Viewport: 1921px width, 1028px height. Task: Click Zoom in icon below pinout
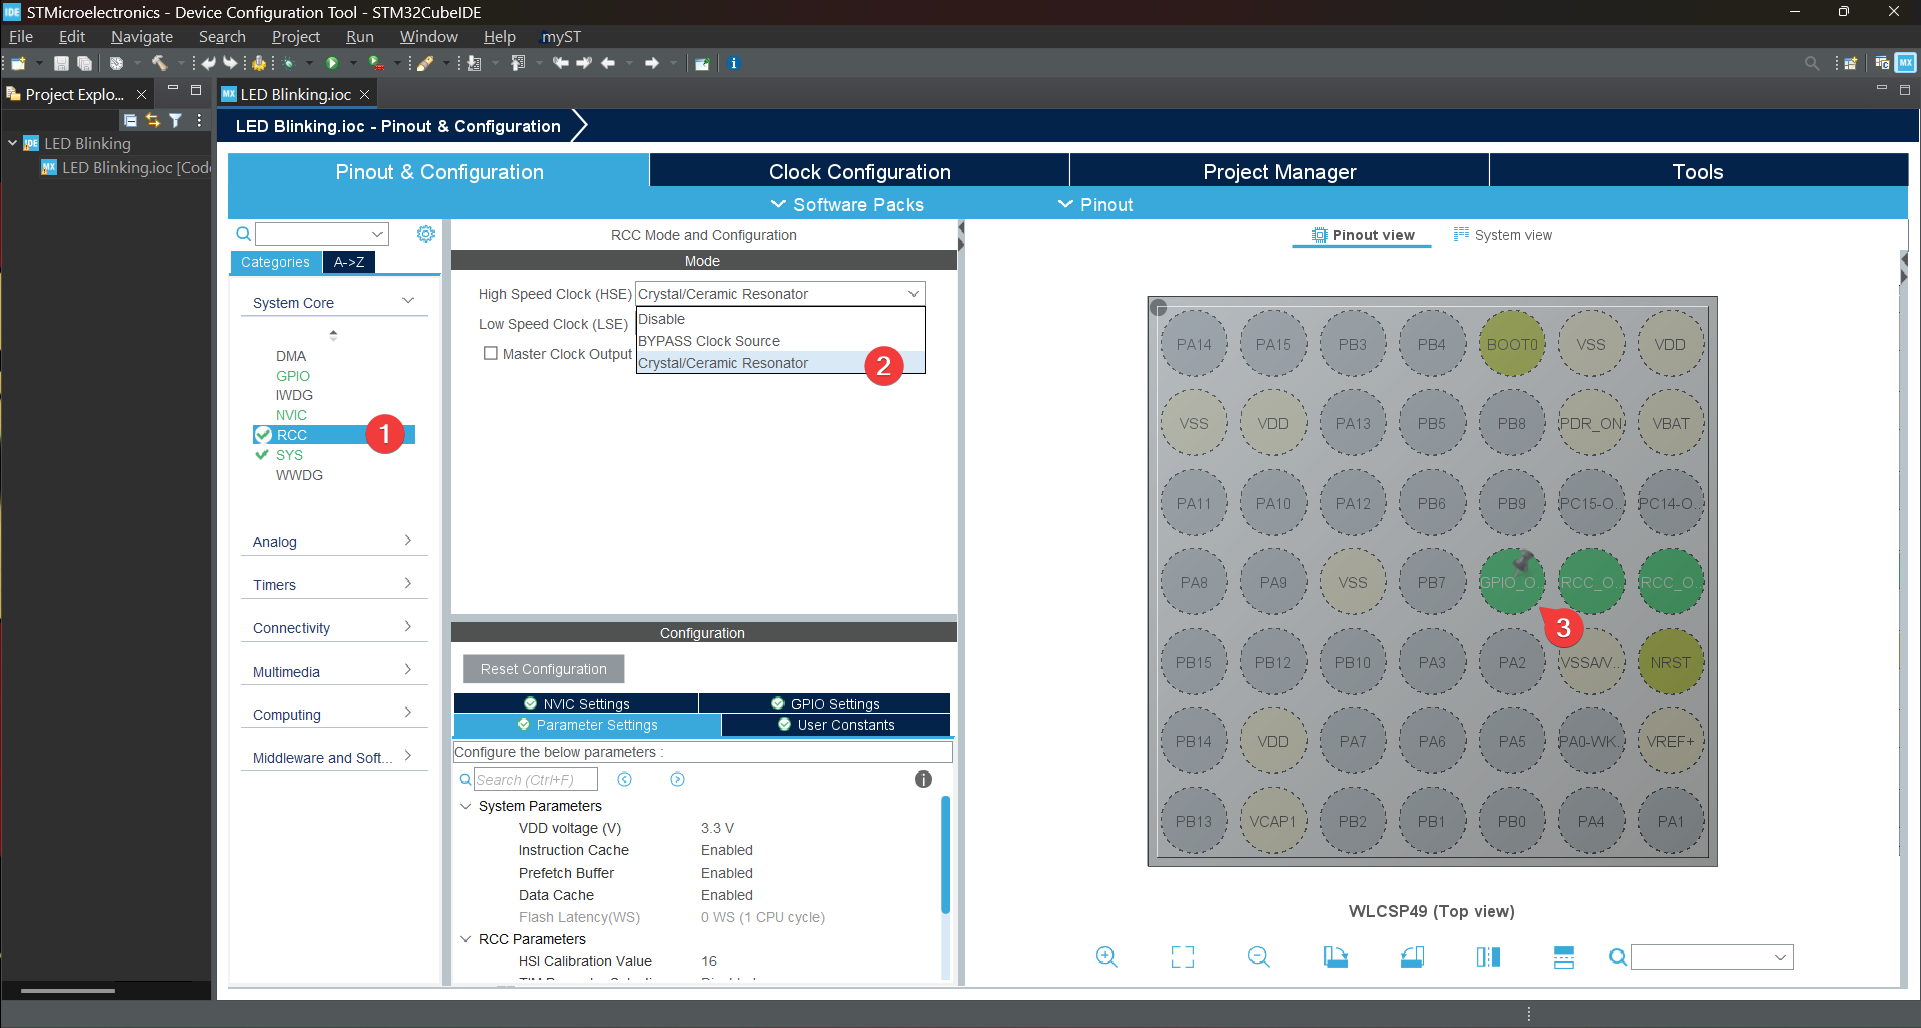(x=1106, y=957)
